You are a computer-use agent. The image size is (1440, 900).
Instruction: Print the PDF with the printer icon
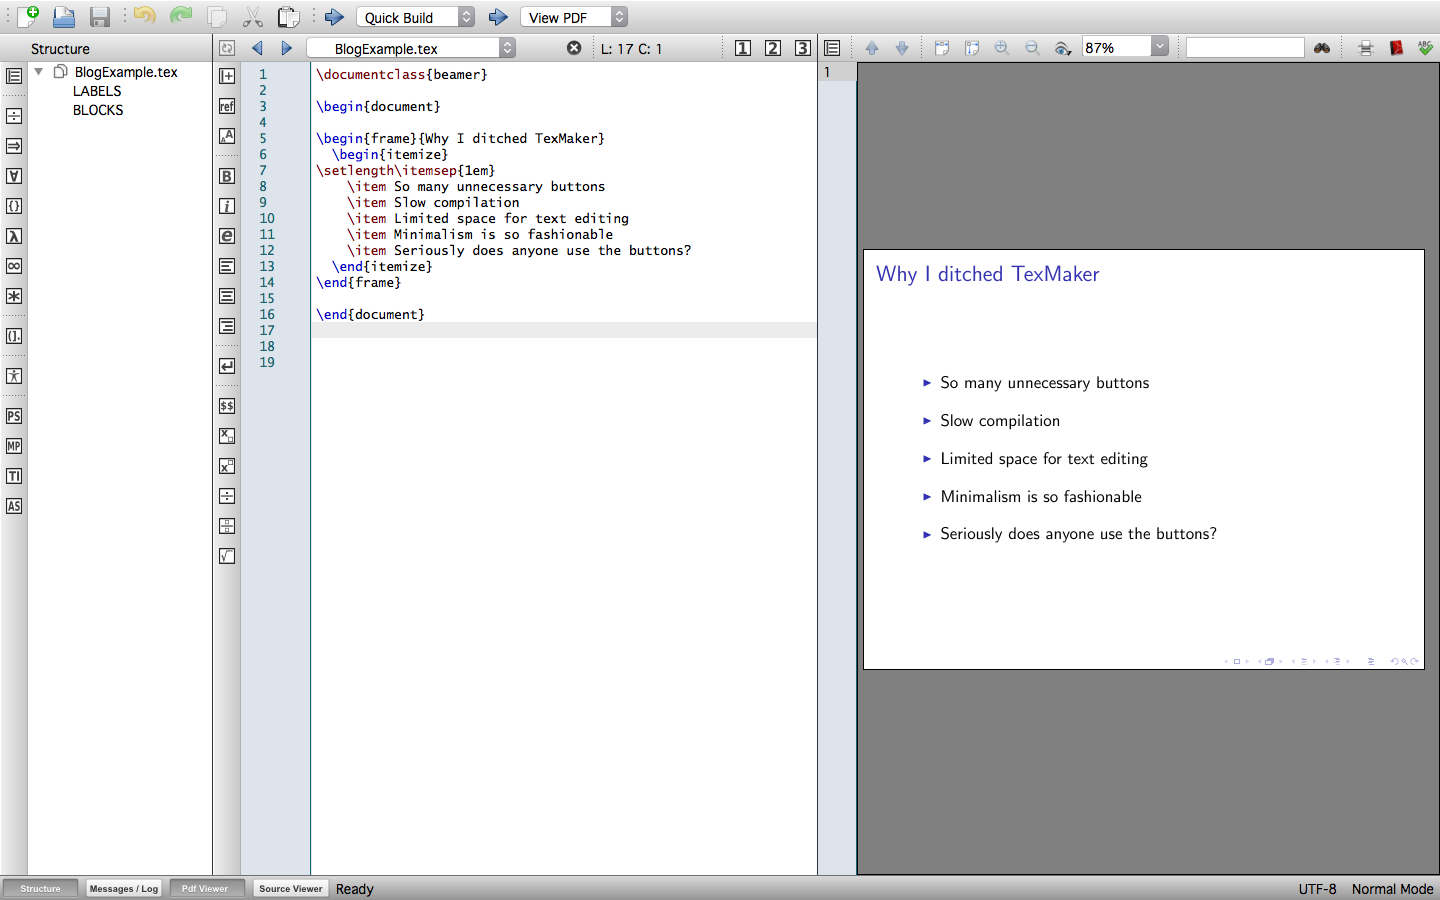coord(1366,48)
